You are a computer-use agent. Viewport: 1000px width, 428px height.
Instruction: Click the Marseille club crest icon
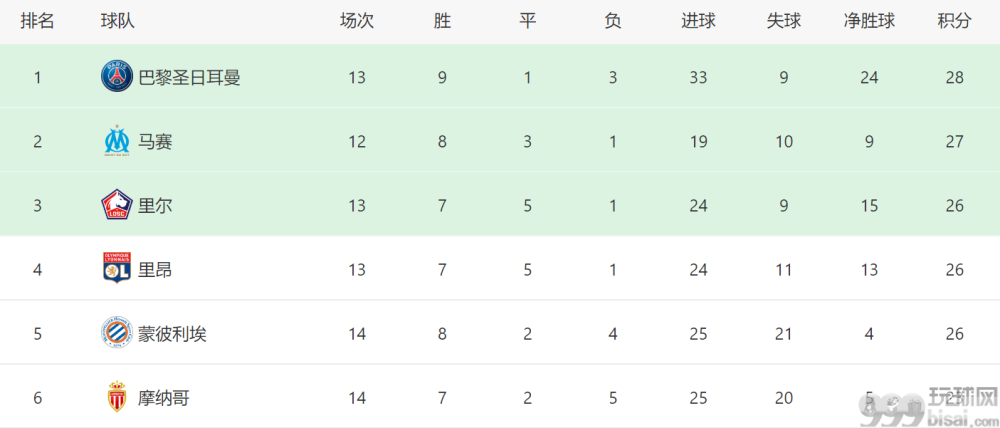click(x=117, y=141)
